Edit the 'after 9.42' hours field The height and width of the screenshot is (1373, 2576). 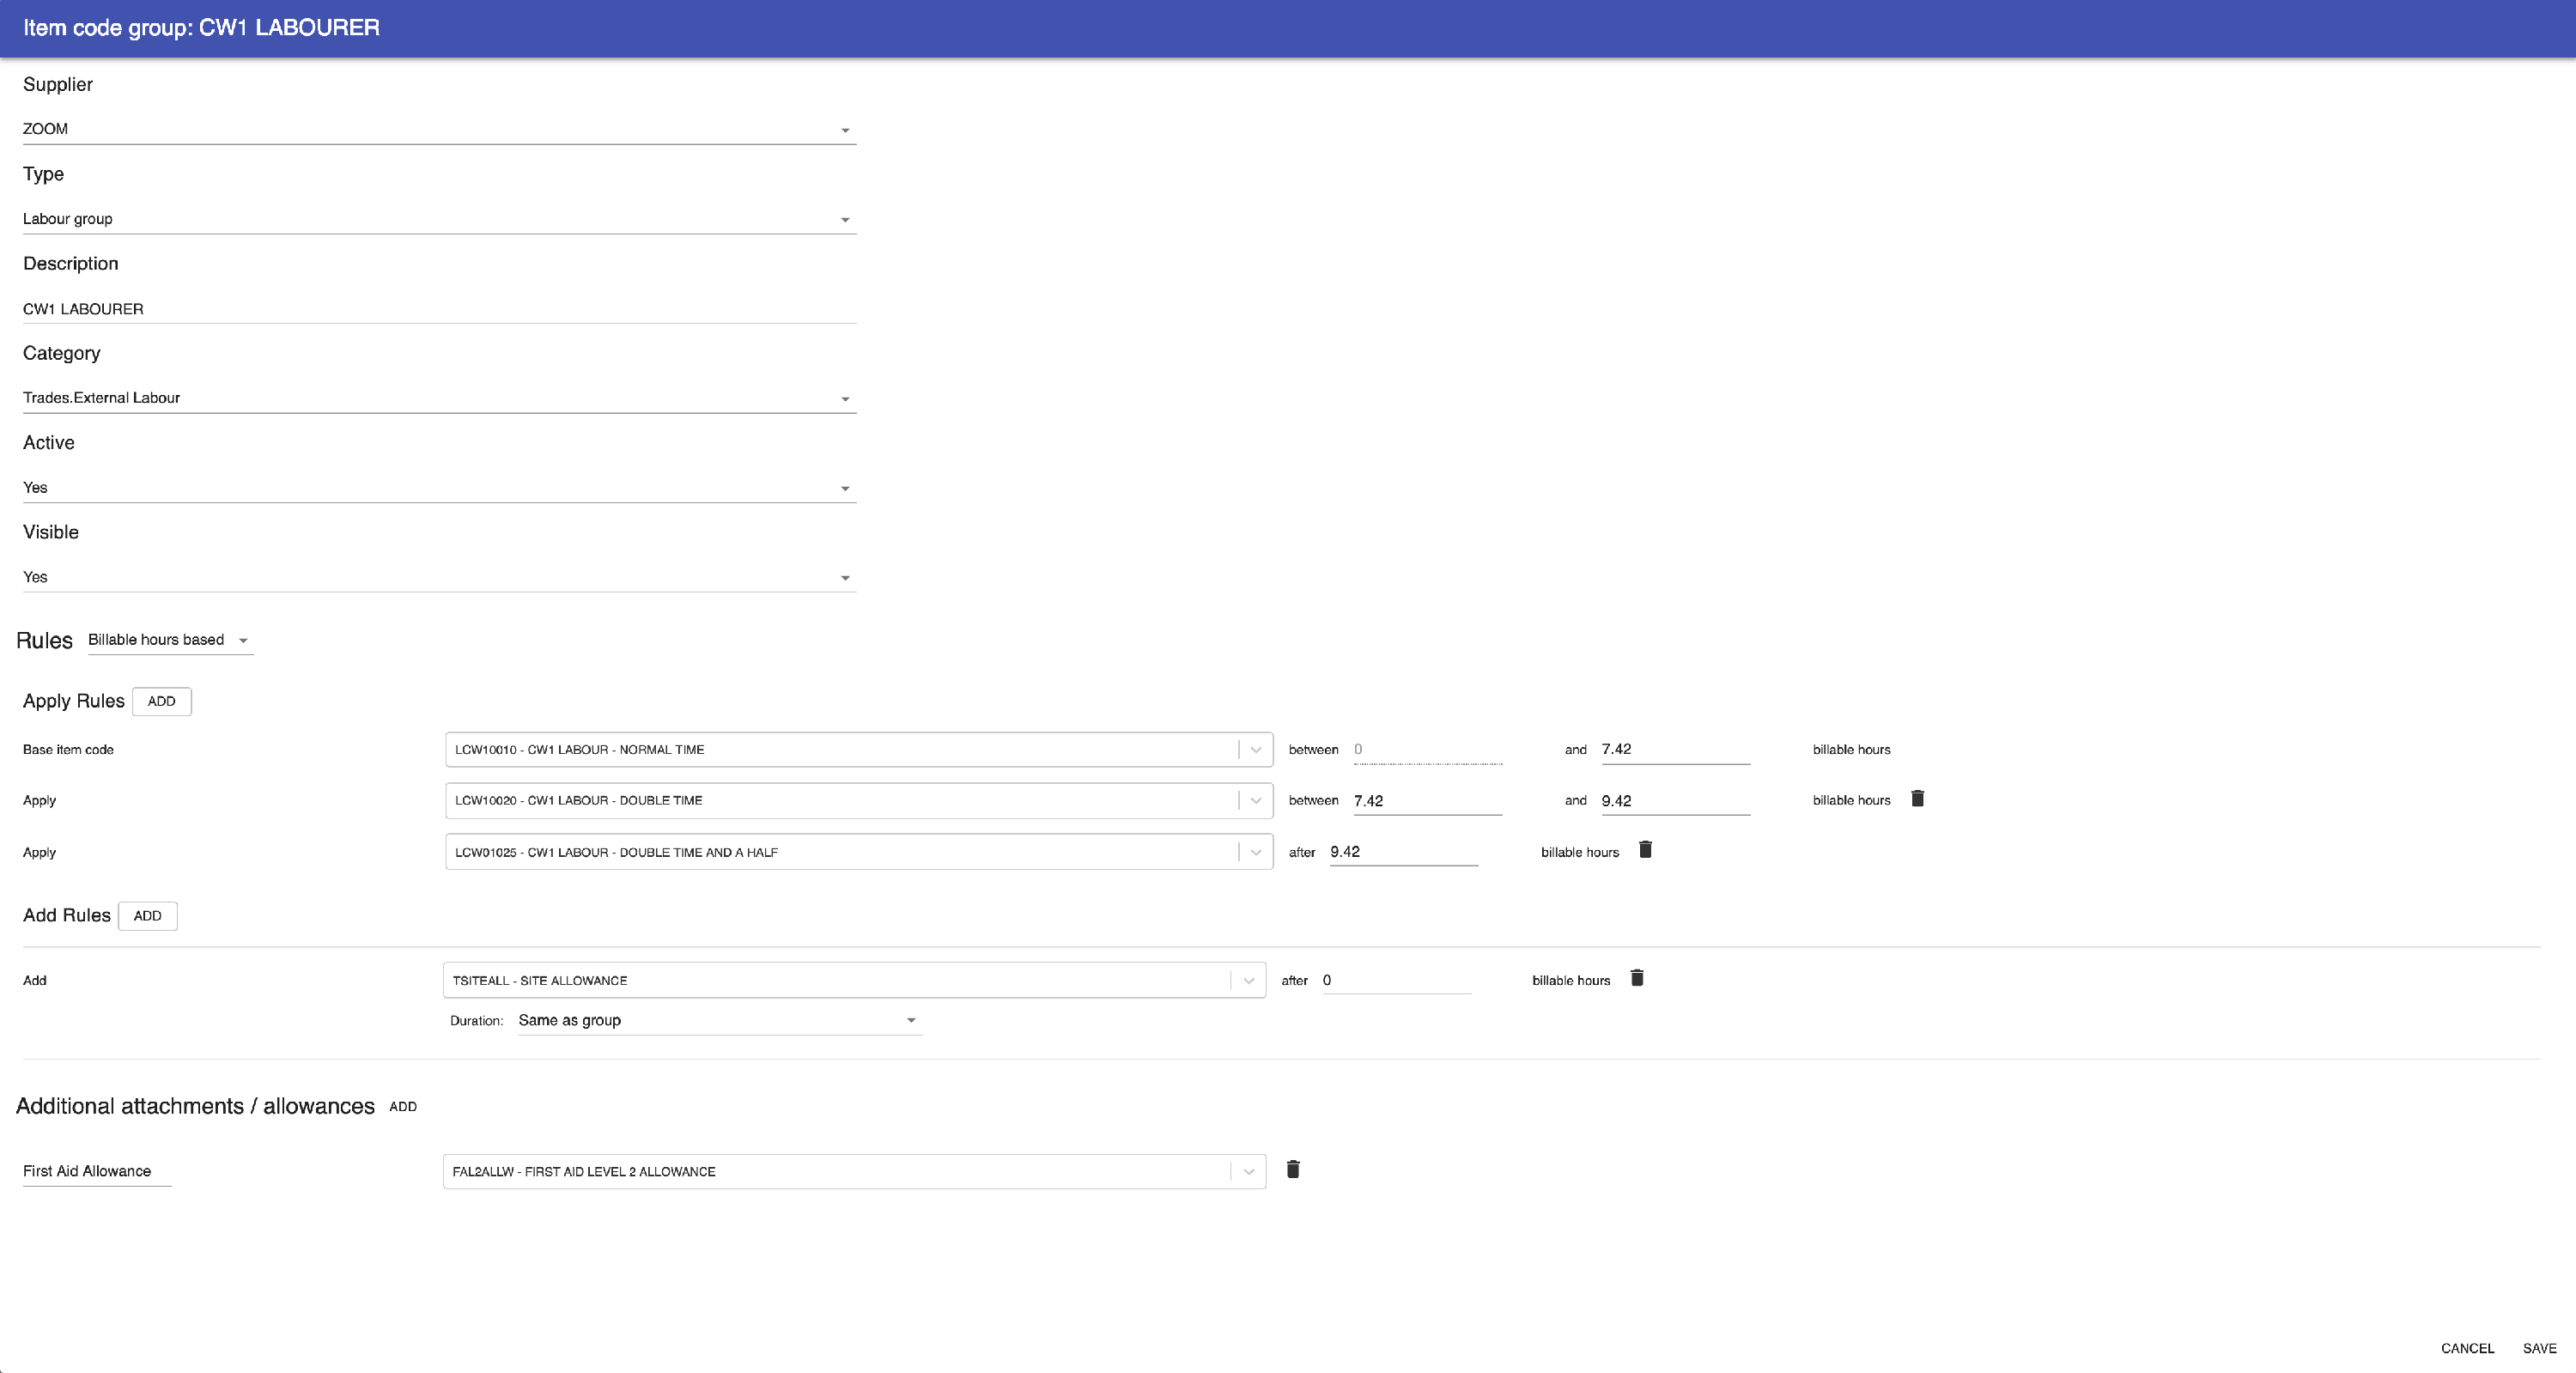1403,852
